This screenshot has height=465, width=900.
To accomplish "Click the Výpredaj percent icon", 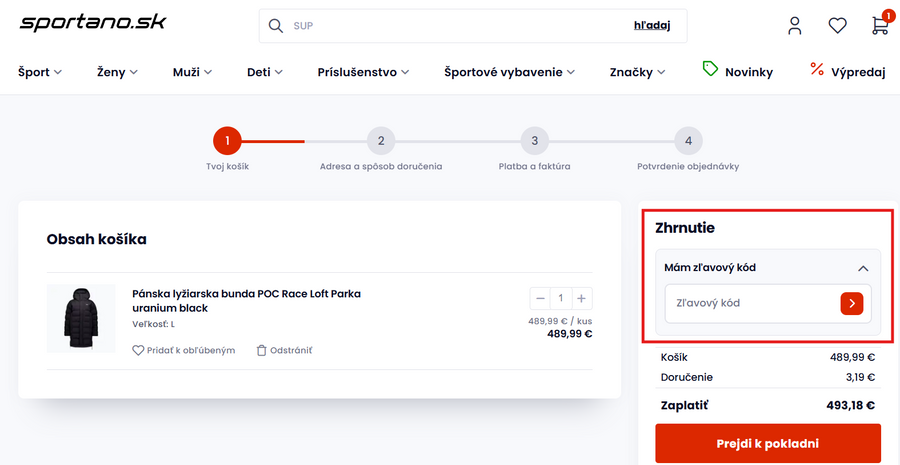I will 817,70.
